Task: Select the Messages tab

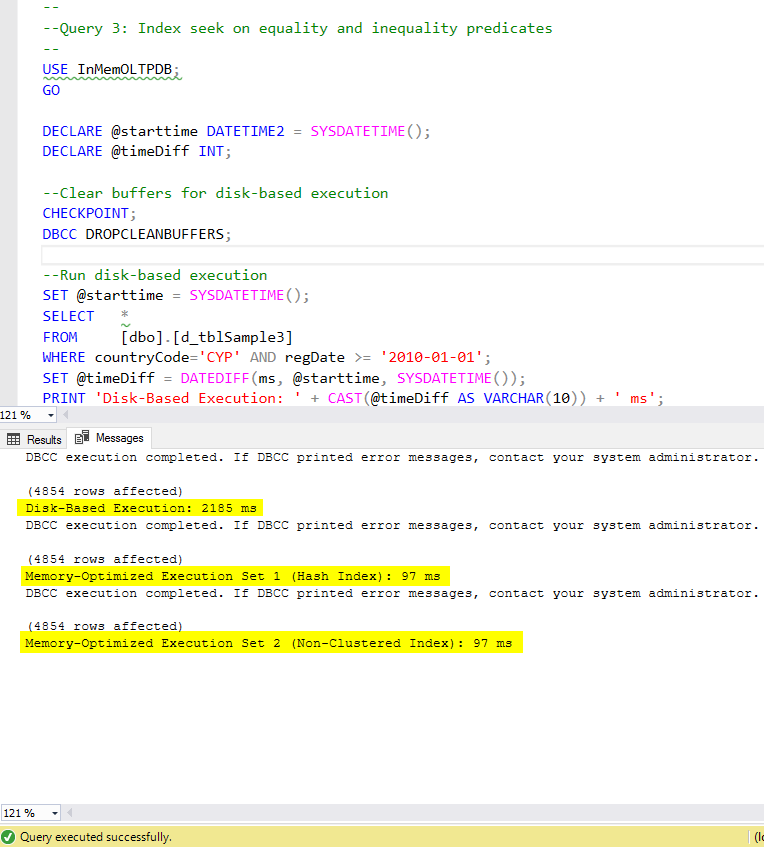Action: tap(109, 438)
